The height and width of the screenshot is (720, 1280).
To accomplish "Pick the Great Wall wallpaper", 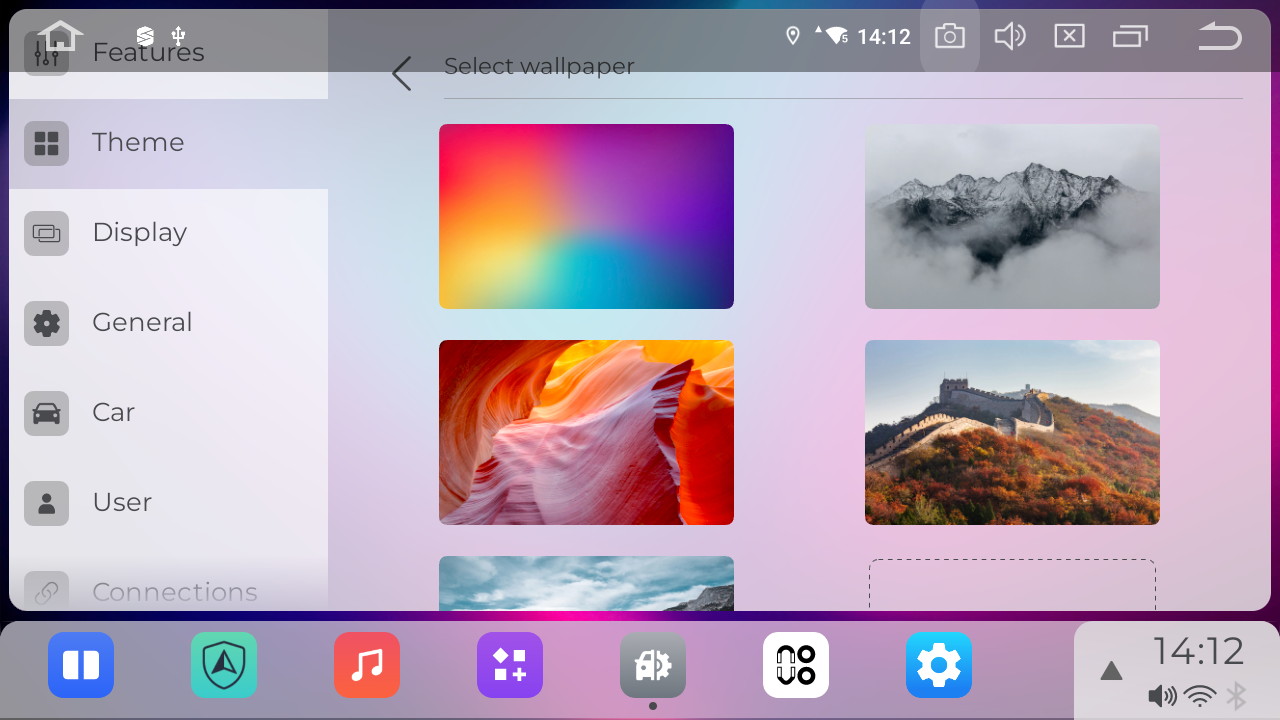I will coord(1012,432).
